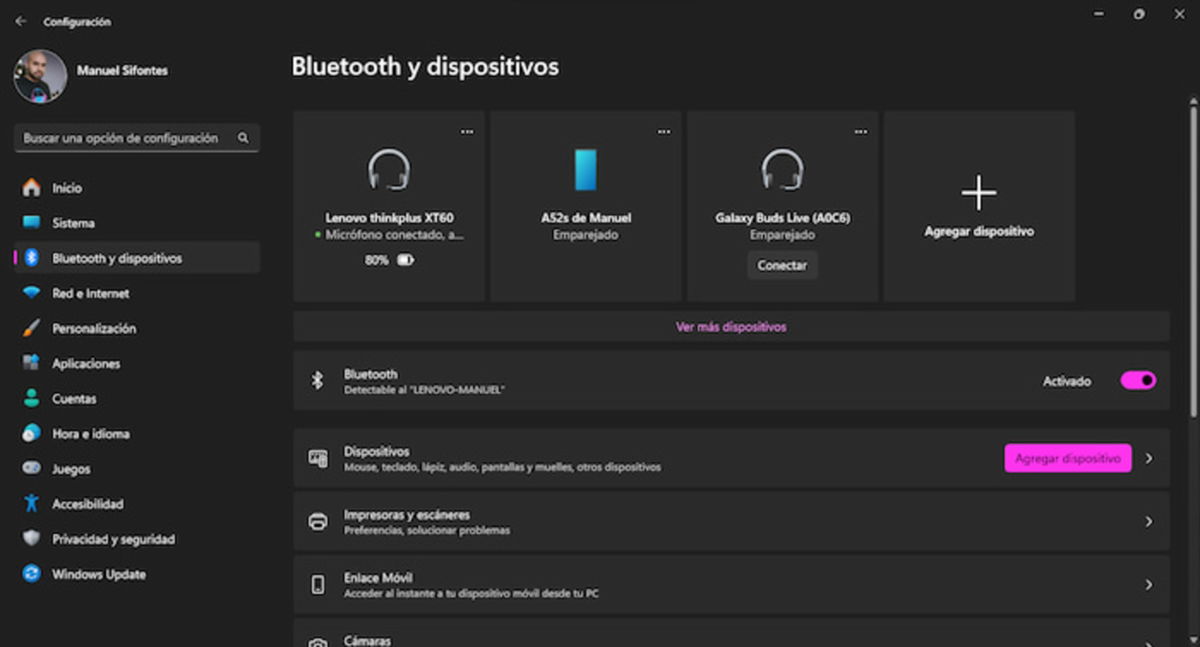Image resolution: width=1200 pixels, height=647 pixels.
Task: Open options menu for A52s de Manuel
Action: [663, 130]
